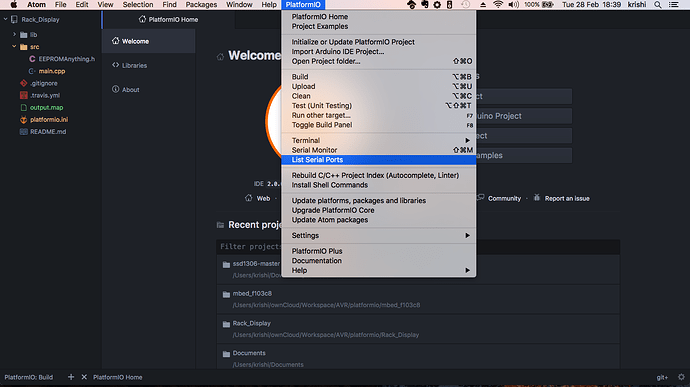Click the settings gear in status bar
The image size is (690, 387).
(681, 377)
